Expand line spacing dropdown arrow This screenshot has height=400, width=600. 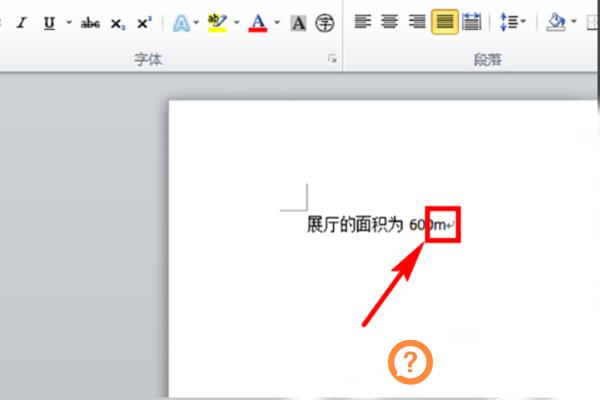[x=523, y=21]
